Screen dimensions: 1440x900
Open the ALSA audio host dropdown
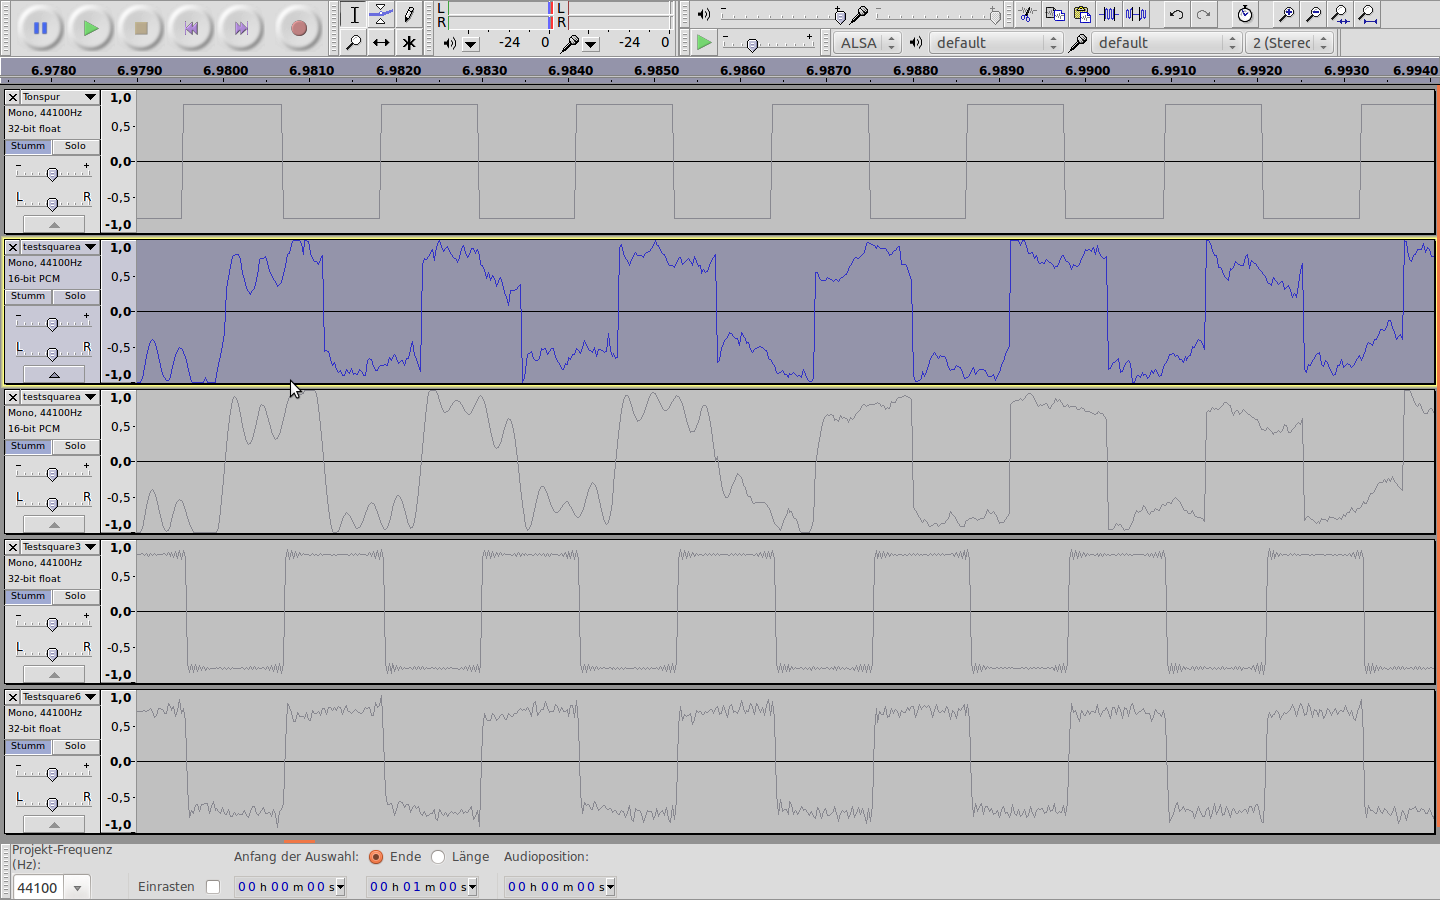coord(867,43)
